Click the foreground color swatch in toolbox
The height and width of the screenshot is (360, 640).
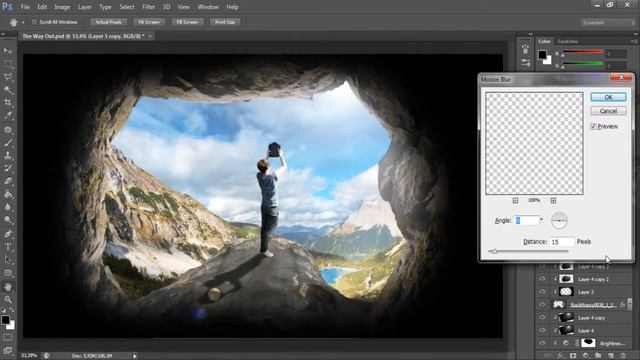[x=5, y=320]
